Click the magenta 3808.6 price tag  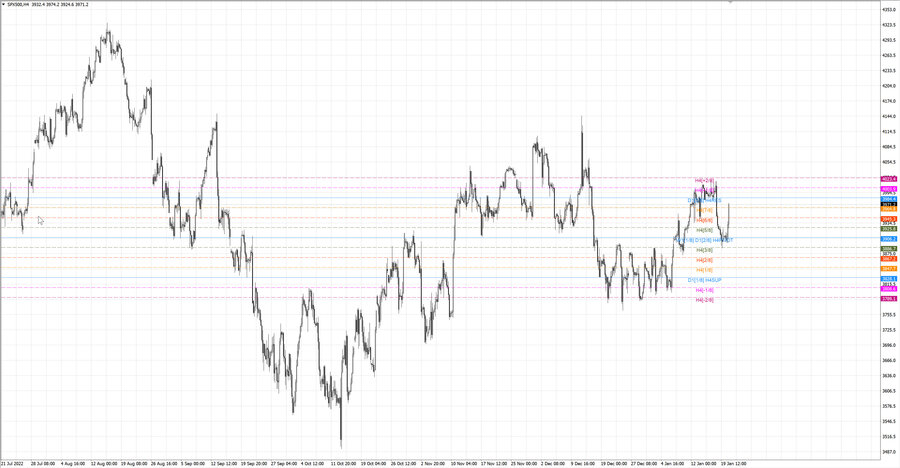tap(889, 289)
